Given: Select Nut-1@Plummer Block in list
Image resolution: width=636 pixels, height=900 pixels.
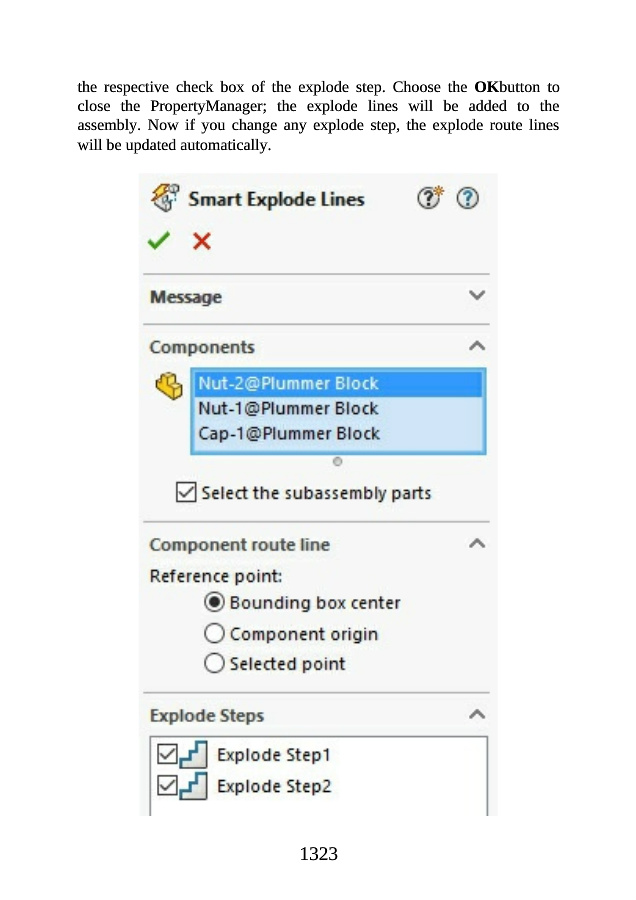Looking at the screenshot, I should [288, 408].
